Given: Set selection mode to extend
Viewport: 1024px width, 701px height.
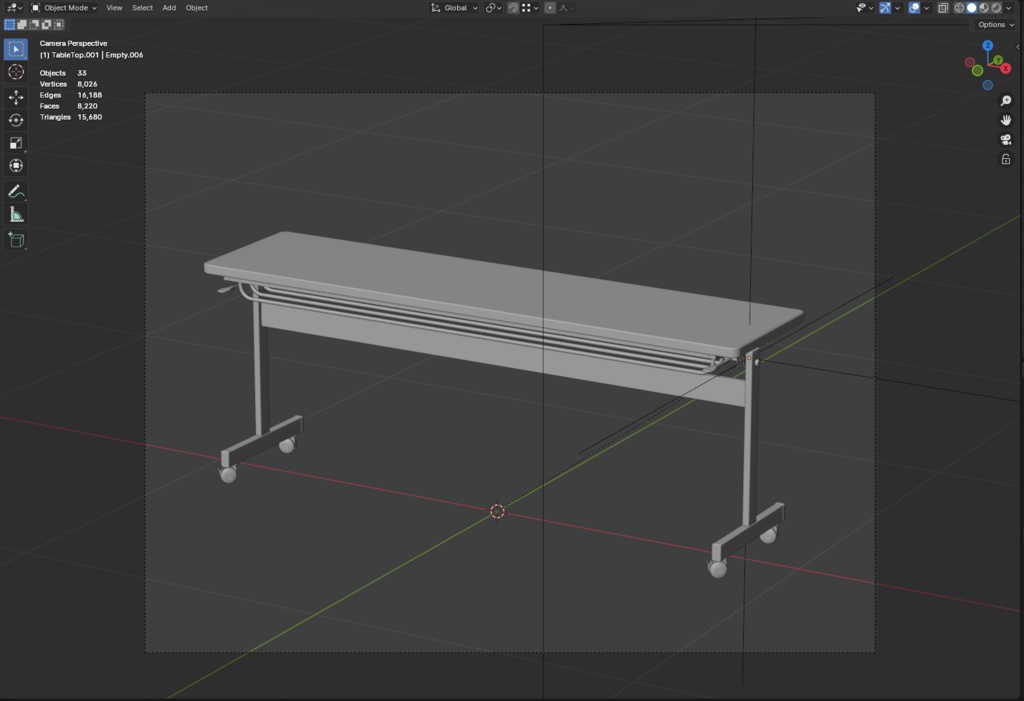Looking at the screenshot, I should point(22,24).
